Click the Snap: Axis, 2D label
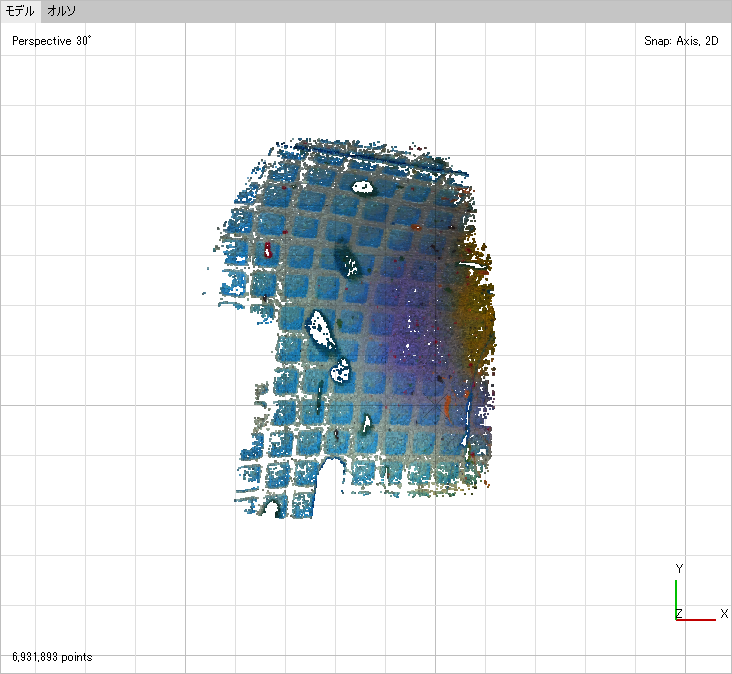This screenshot has height=674, width=732. (681, 41)
